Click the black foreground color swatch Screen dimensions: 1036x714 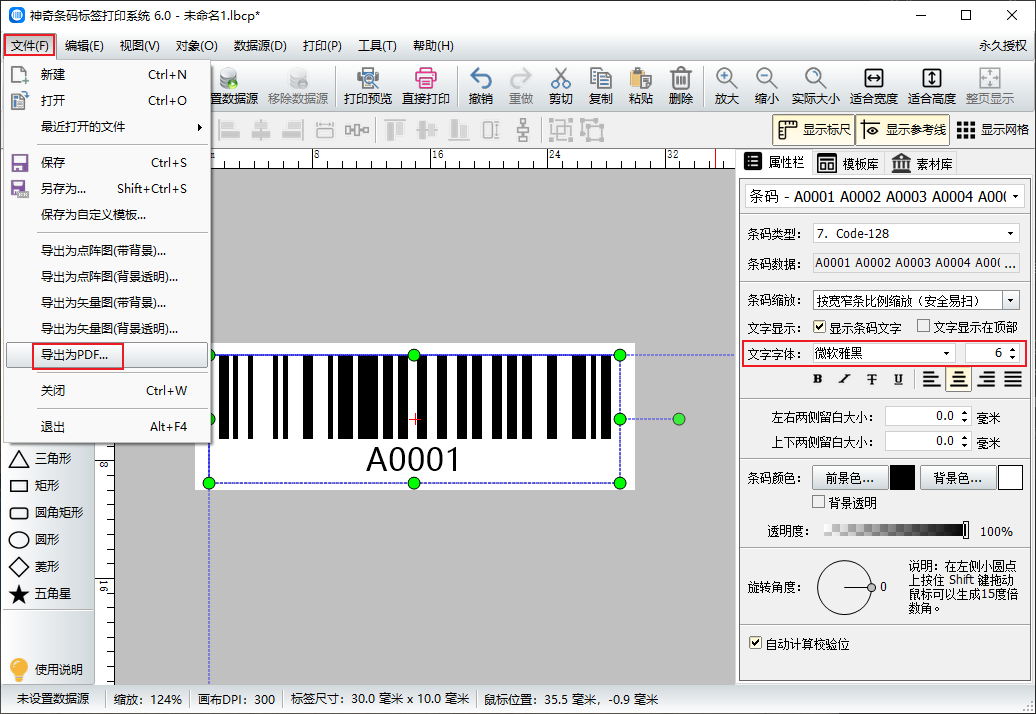[x=903, y=478]
